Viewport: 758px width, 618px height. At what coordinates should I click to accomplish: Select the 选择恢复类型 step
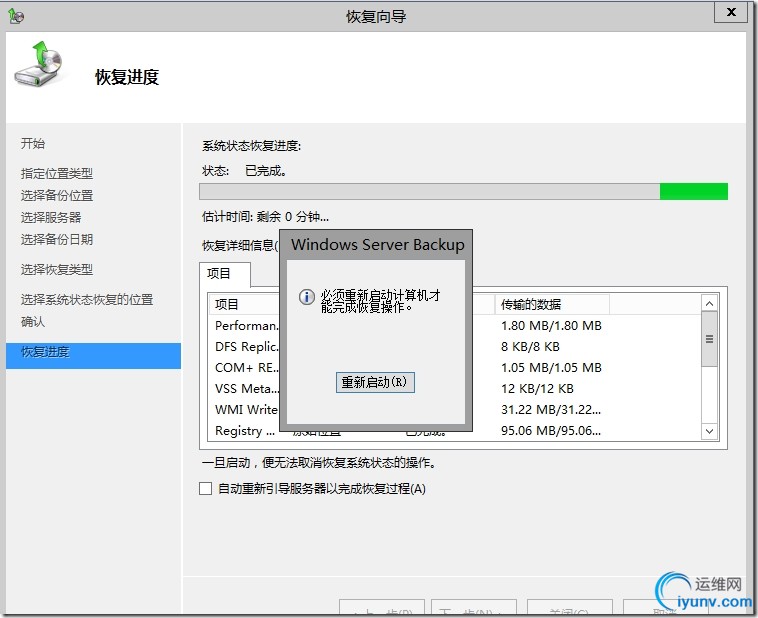tap(57, 269)
